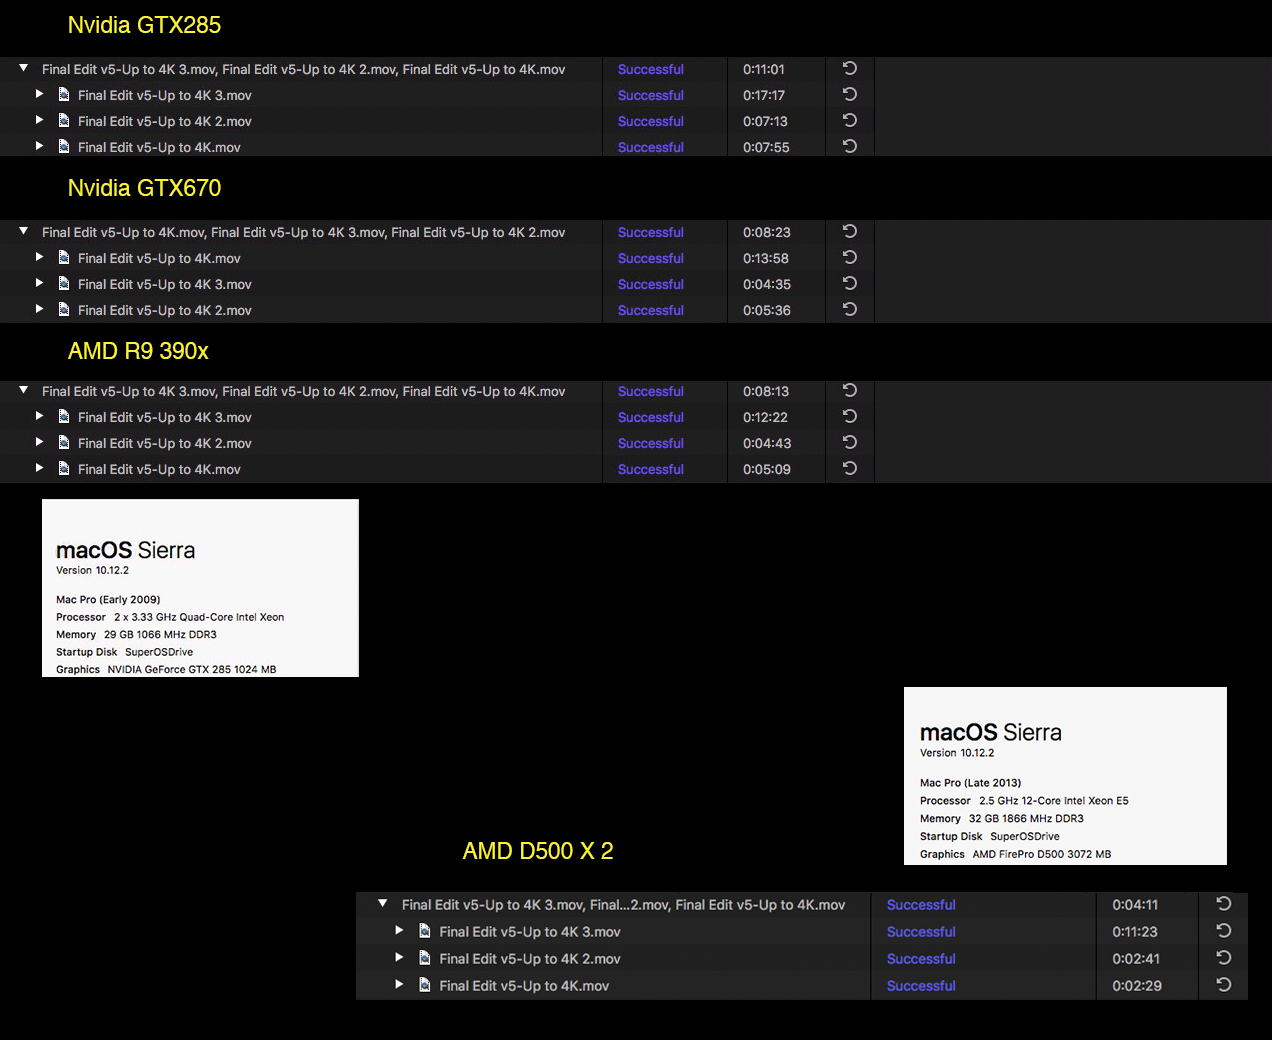Click the reload icon beside time 0:13:58
Screen dimensions: 1272x1040
point(850,257)
